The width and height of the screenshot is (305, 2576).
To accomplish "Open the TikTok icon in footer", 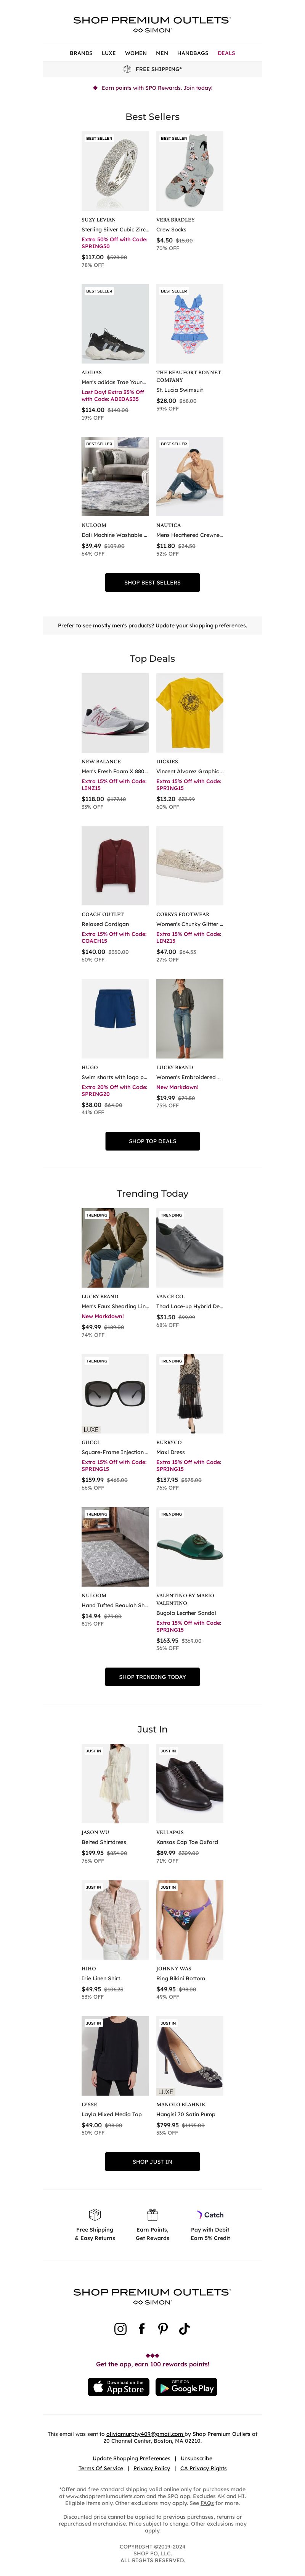I will [x=184, y=2328].
